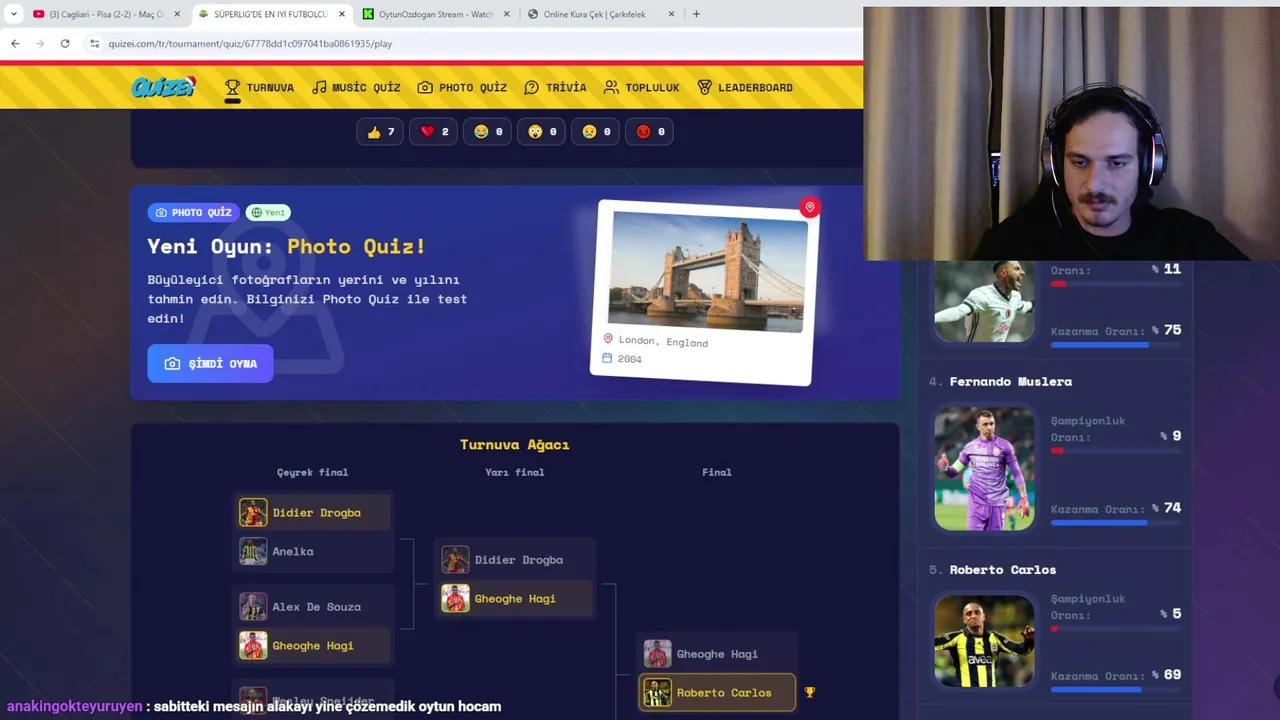1280x720 pixels.
Task: Open the Music Quiz section
Action: [356, 87]
